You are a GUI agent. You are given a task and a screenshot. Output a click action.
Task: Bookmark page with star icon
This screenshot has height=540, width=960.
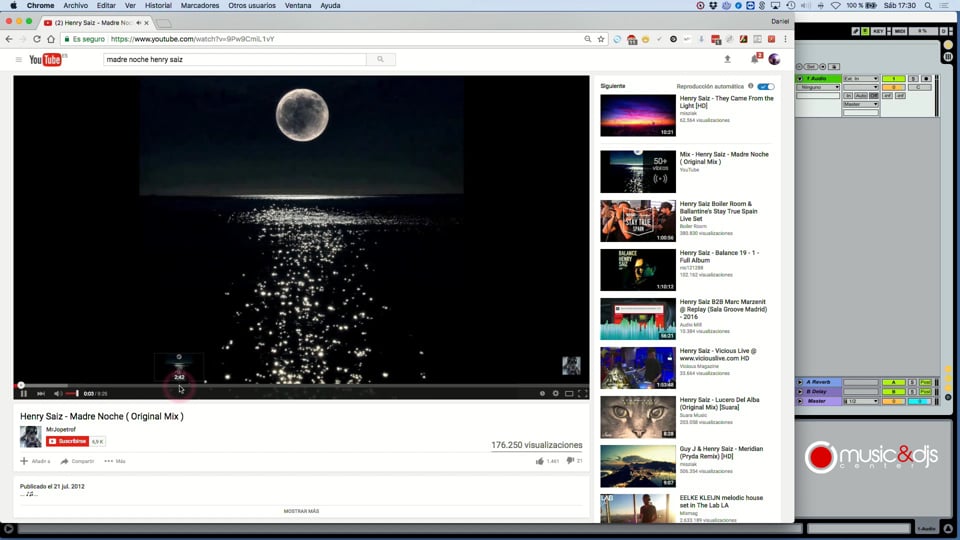(x=601, y=39)
